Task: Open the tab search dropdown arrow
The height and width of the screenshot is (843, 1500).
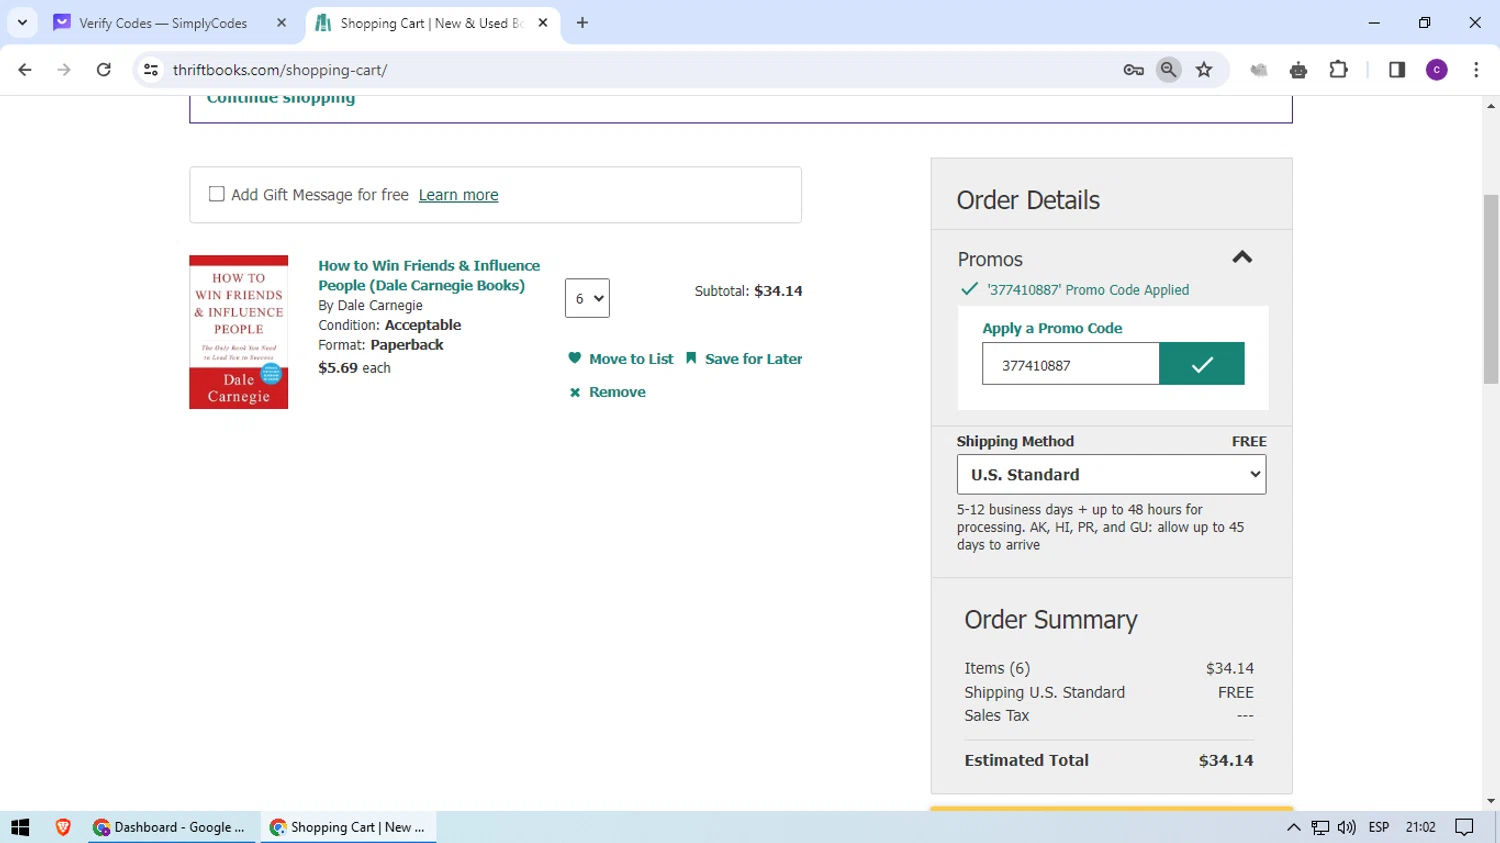Action: pyautogui.click(x=22, y=22)
